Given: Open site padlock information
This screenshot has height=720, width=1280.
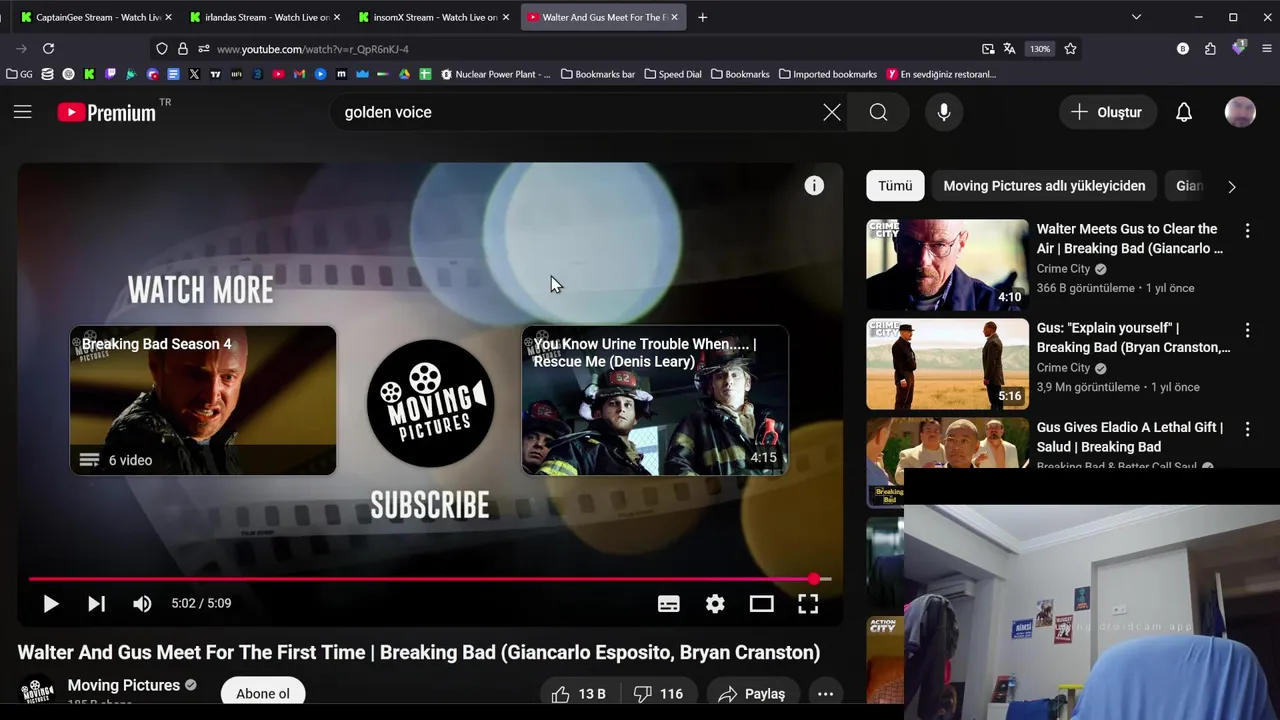Looking at the screenshot, I should [183, 49].
